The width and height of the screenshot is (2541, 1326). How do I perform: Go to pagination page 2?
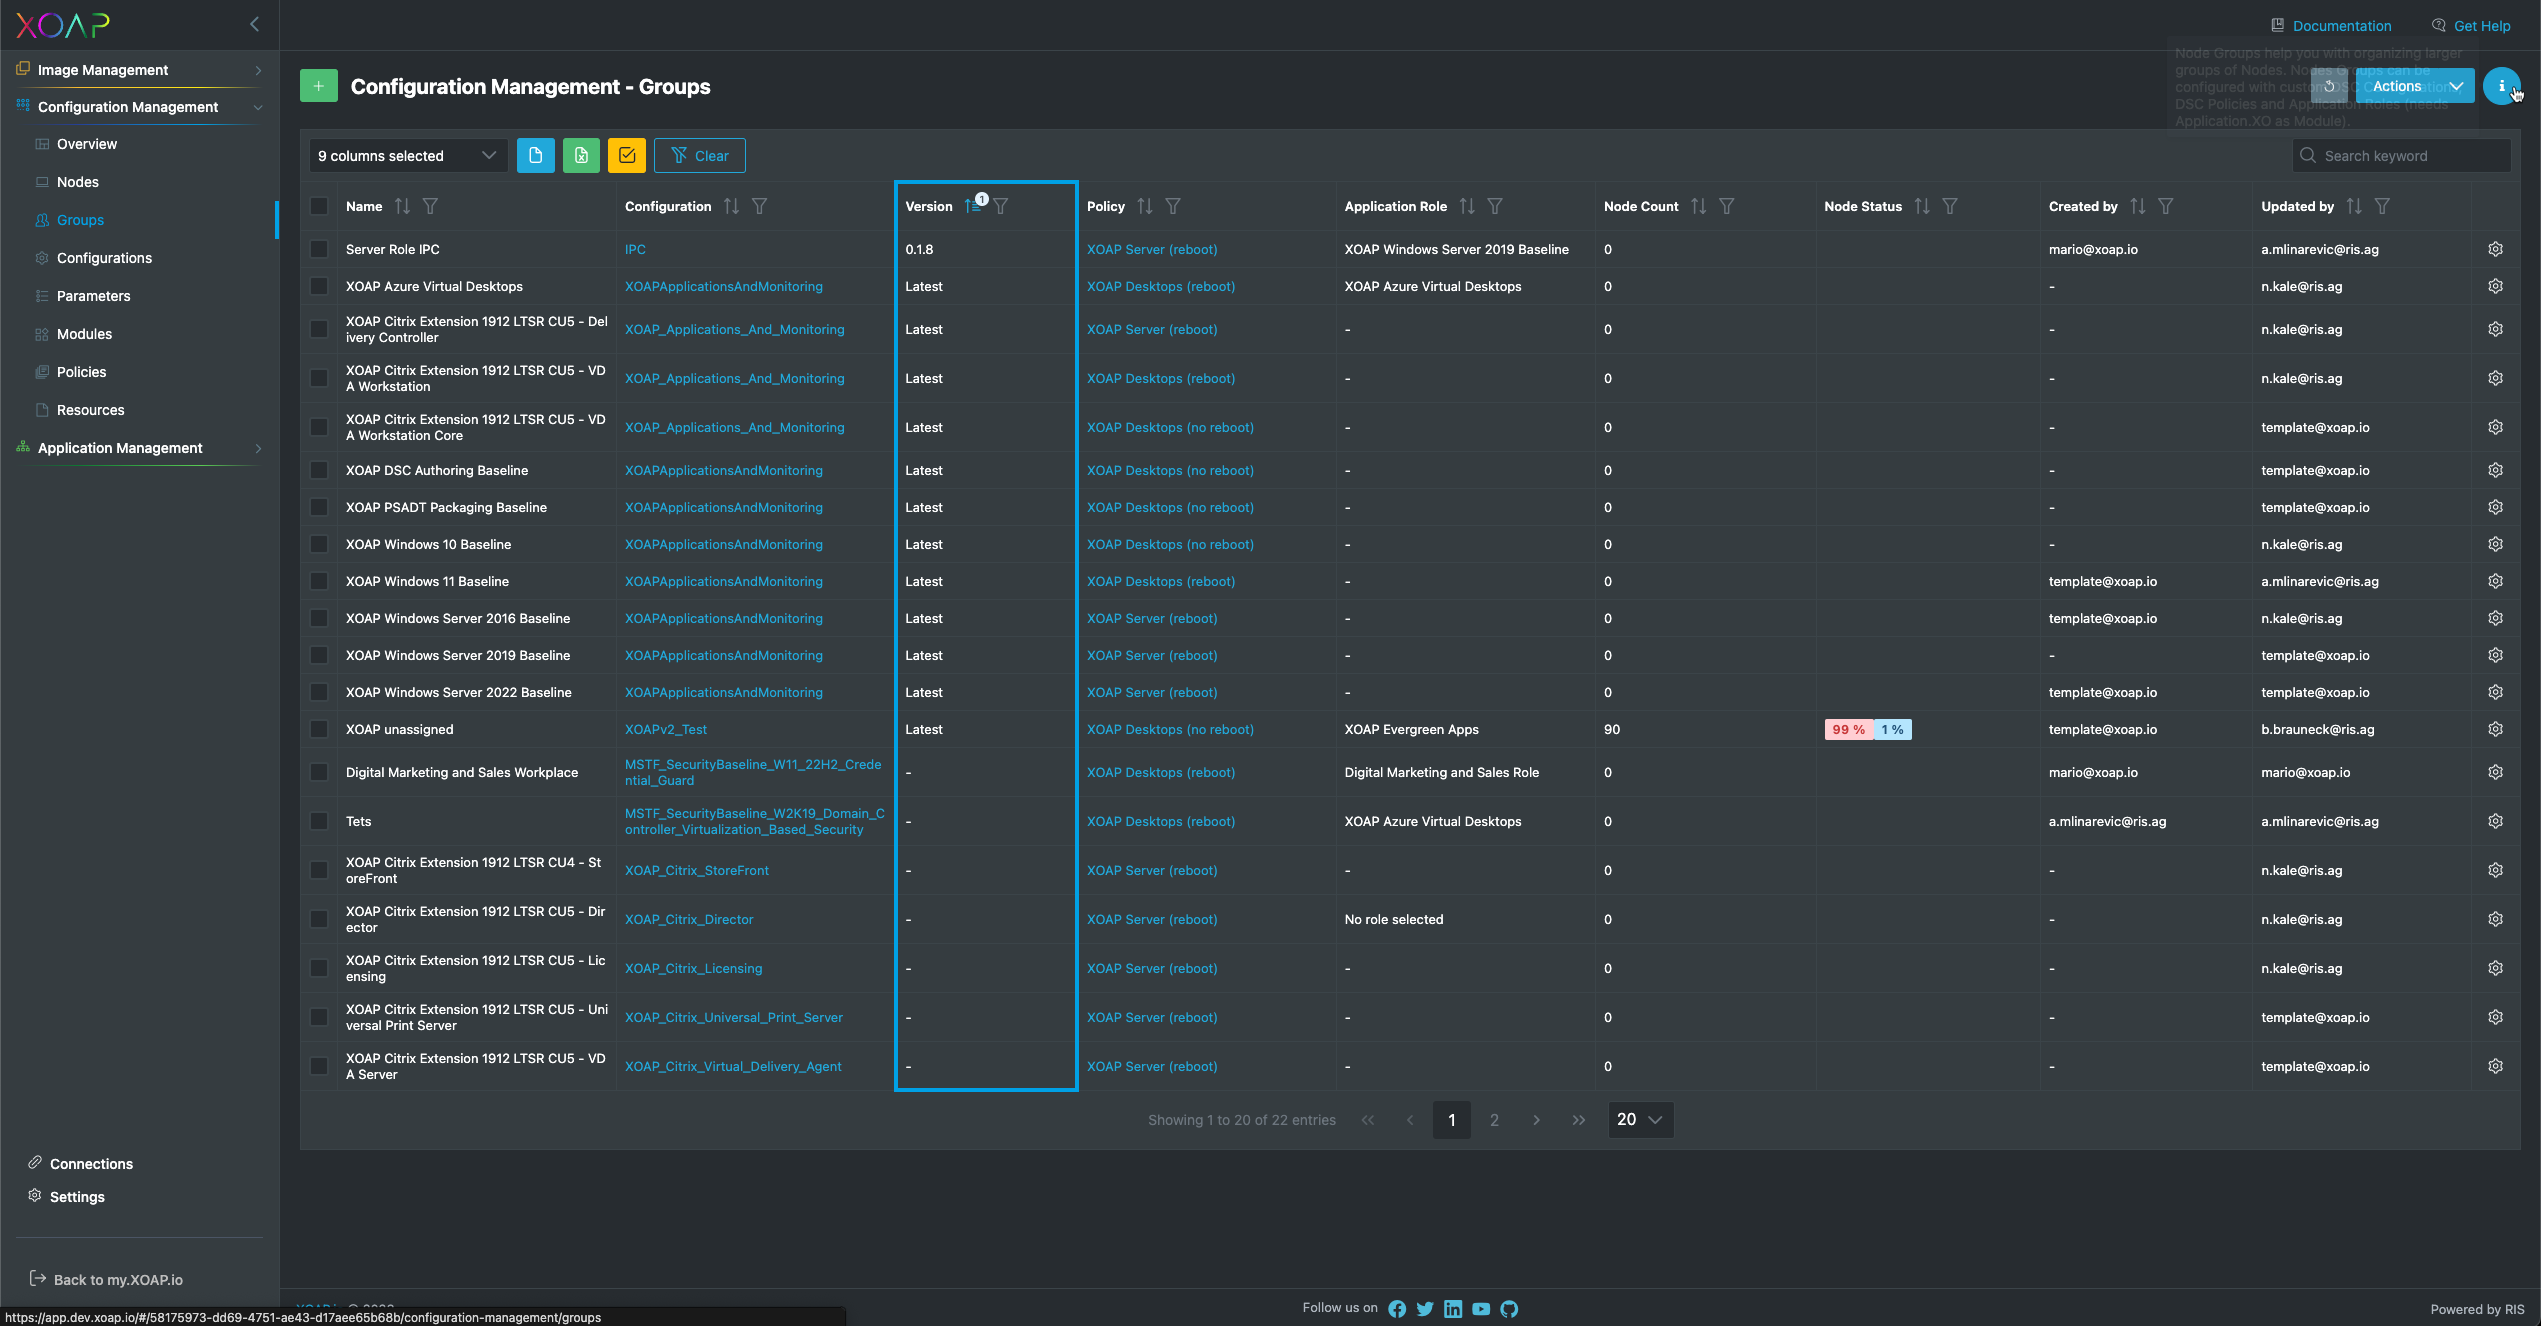tap(1494, 1120)
